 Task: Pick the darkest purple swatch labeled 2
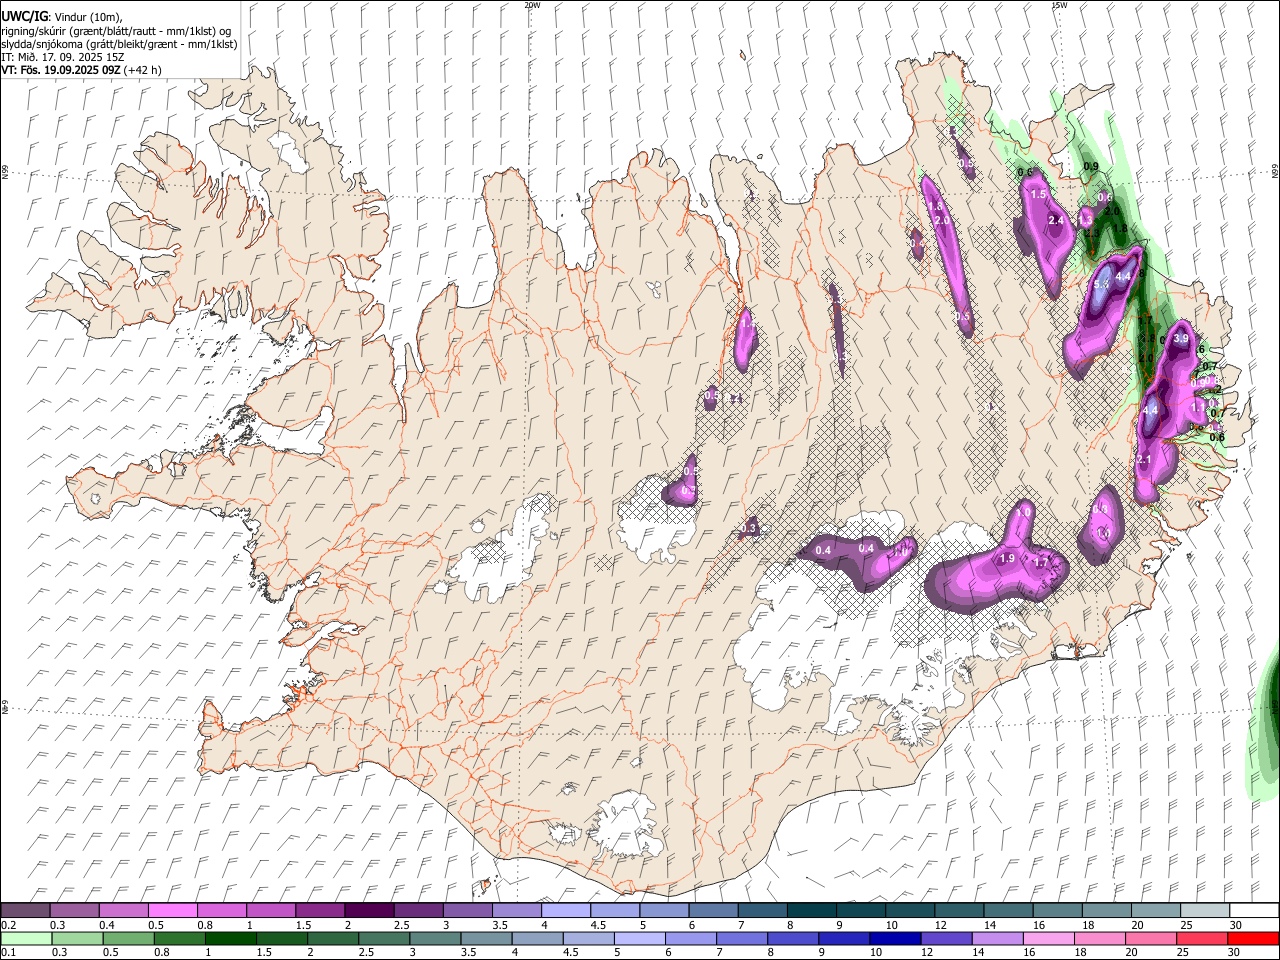[x=369, y=911]
